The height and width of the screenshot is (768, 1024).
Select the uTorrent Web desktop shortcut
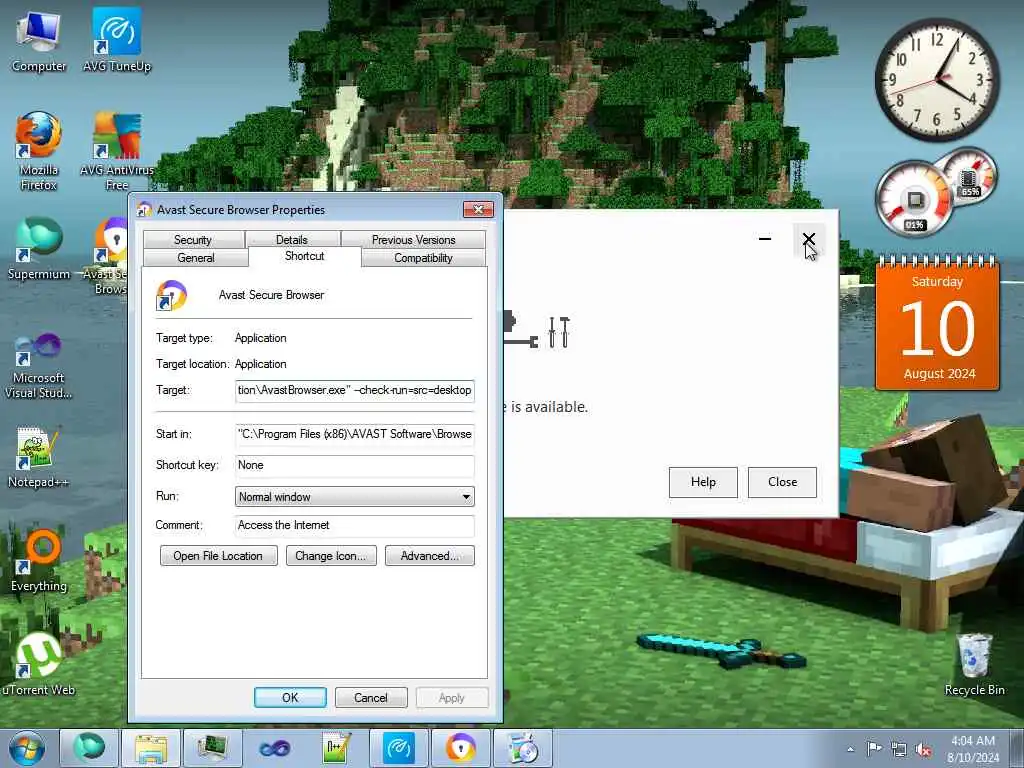point(39,664)
